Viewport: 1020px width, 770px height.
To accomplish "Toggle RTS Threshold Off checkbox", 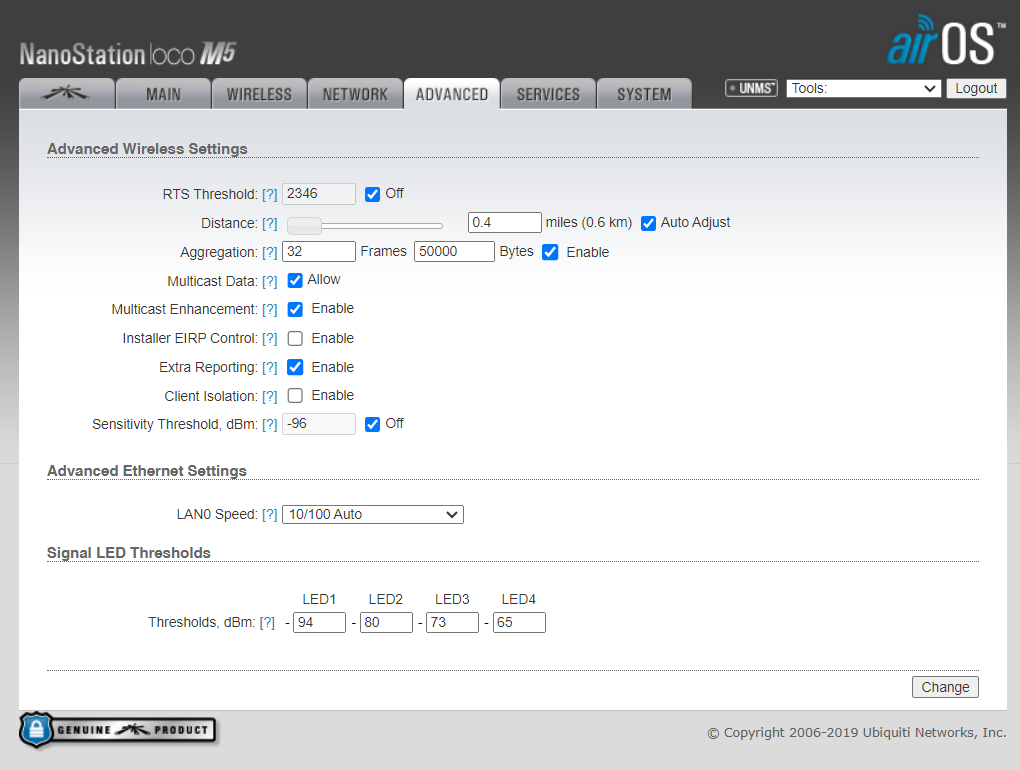I will tap(372, 194).
